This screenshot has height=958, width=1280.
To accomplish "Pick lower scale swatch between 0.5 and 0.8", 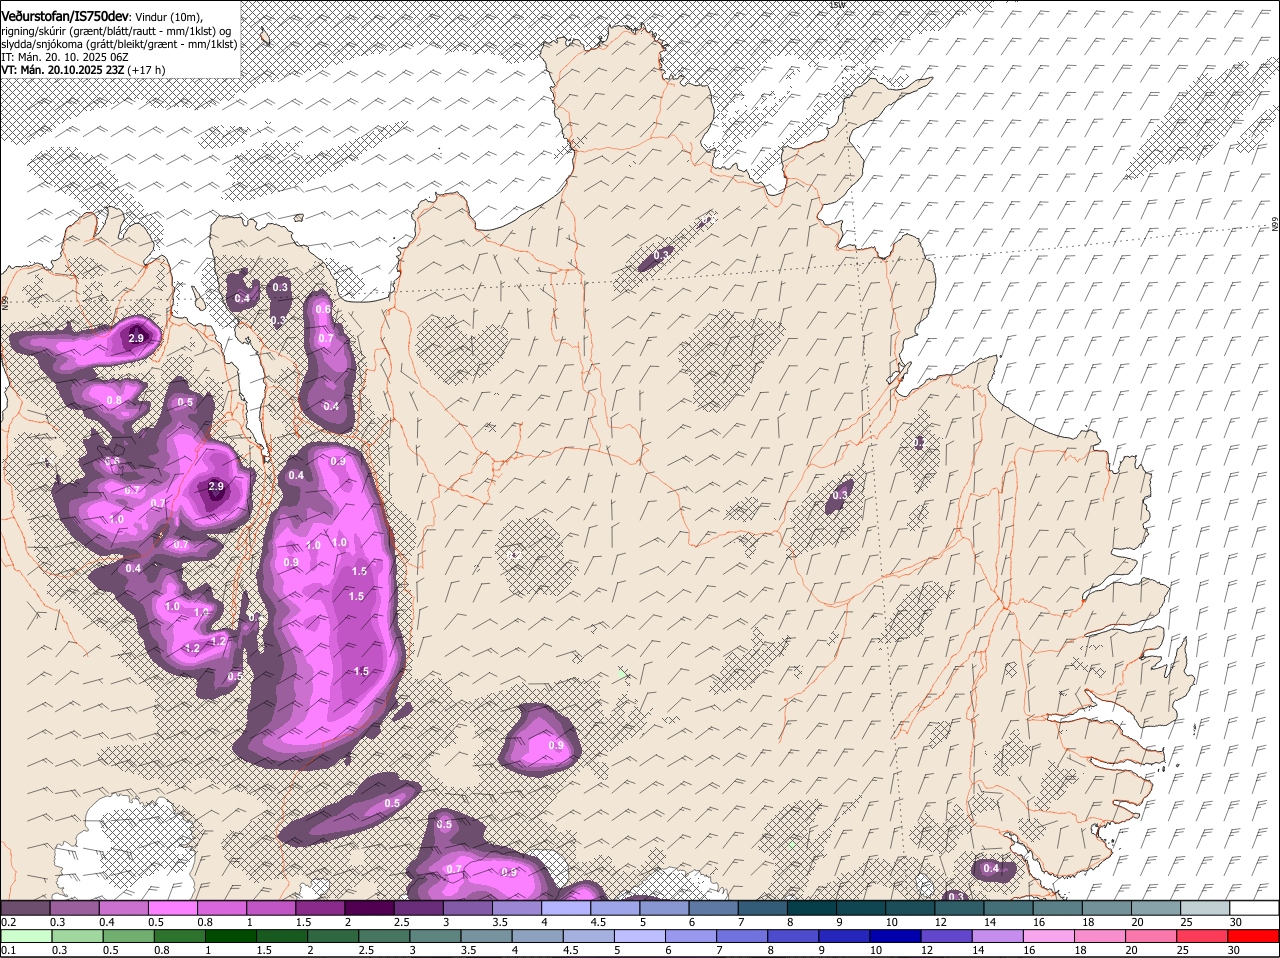I will pyautogui.click(x=128, y=936).
